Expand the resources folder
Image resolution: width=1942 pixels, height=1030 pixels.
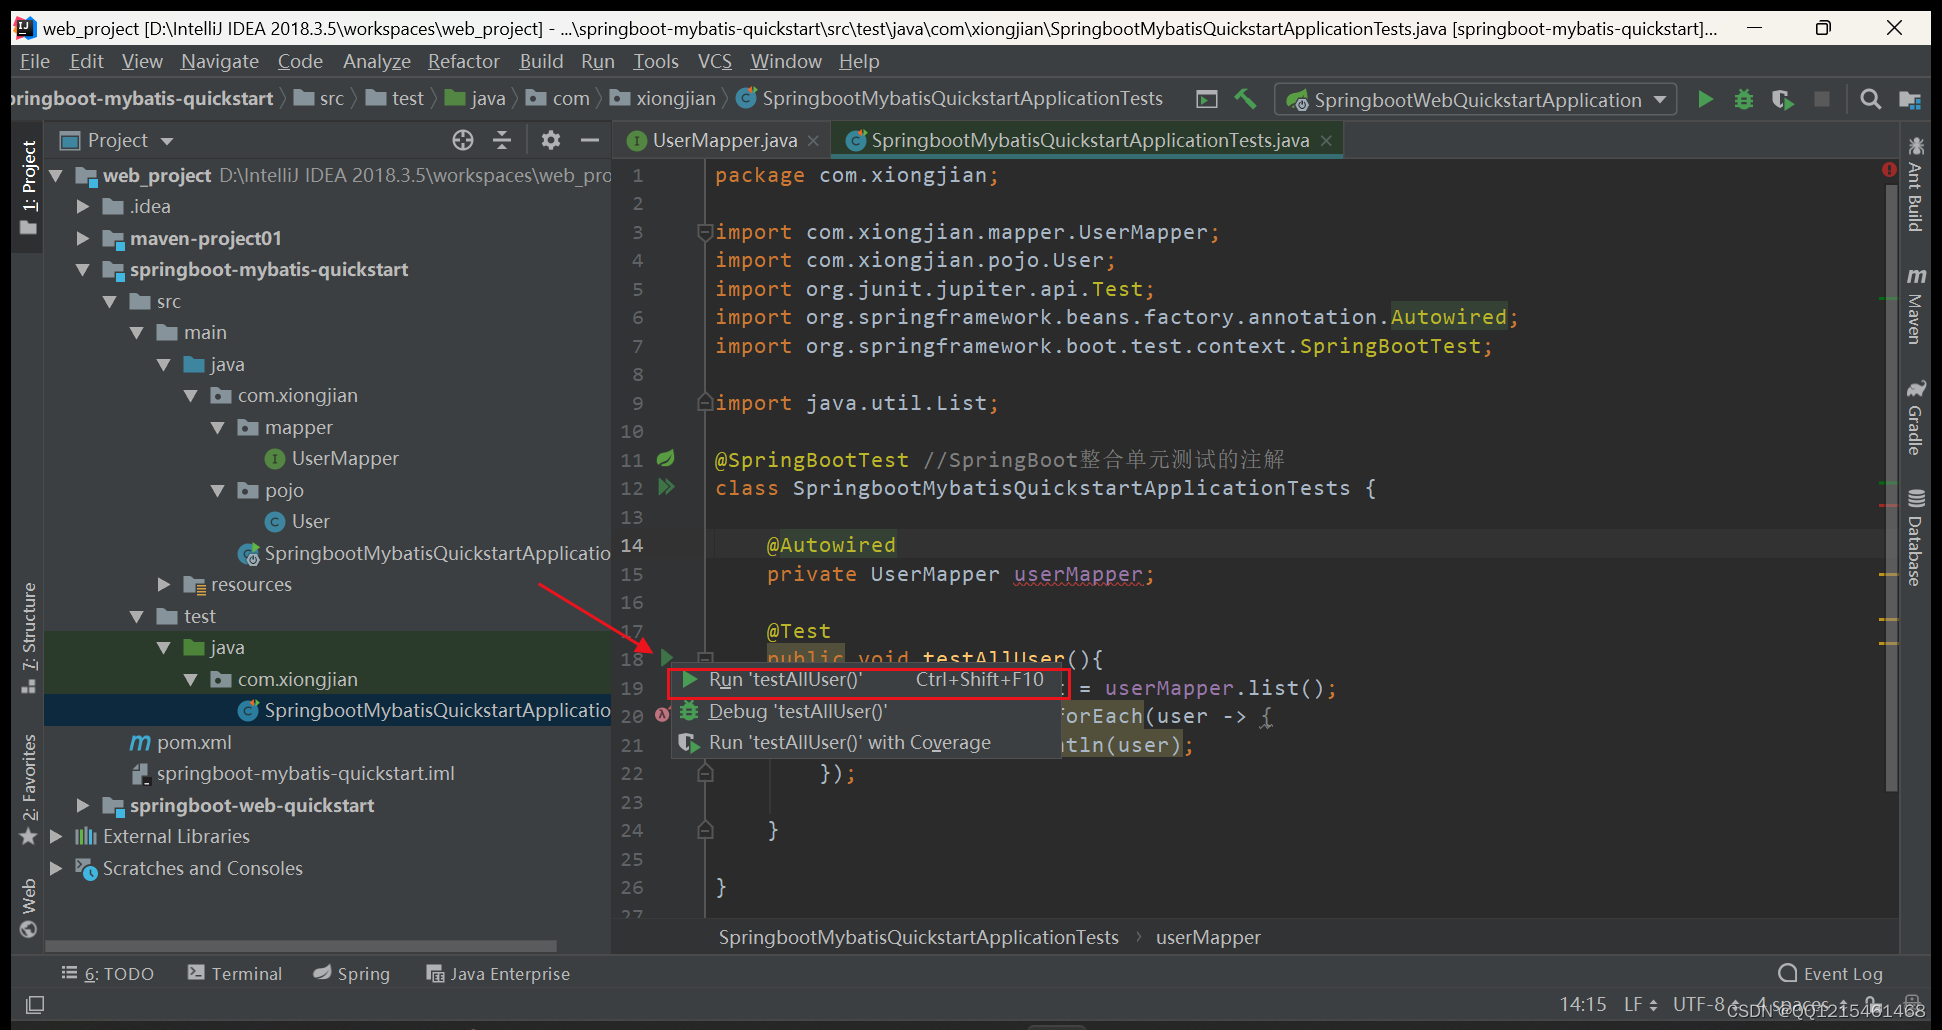[164, 584]
